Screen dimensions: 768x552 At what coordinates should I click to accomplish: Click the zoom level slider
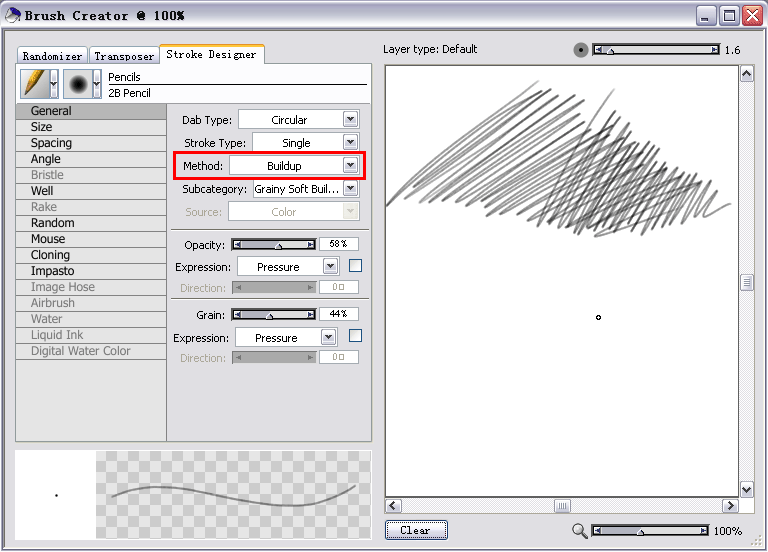click(x=655, y=531)
